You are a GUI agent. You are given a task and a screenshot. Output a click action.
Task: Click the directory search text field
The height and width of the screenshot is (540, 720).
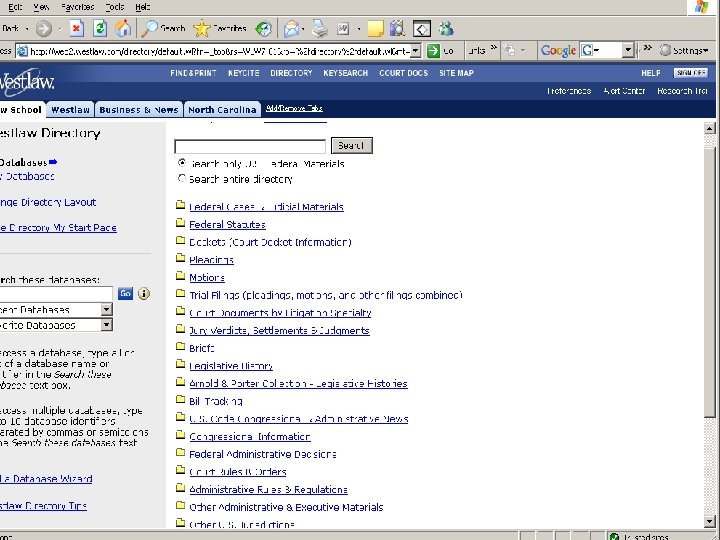click(x=250, y=146)
